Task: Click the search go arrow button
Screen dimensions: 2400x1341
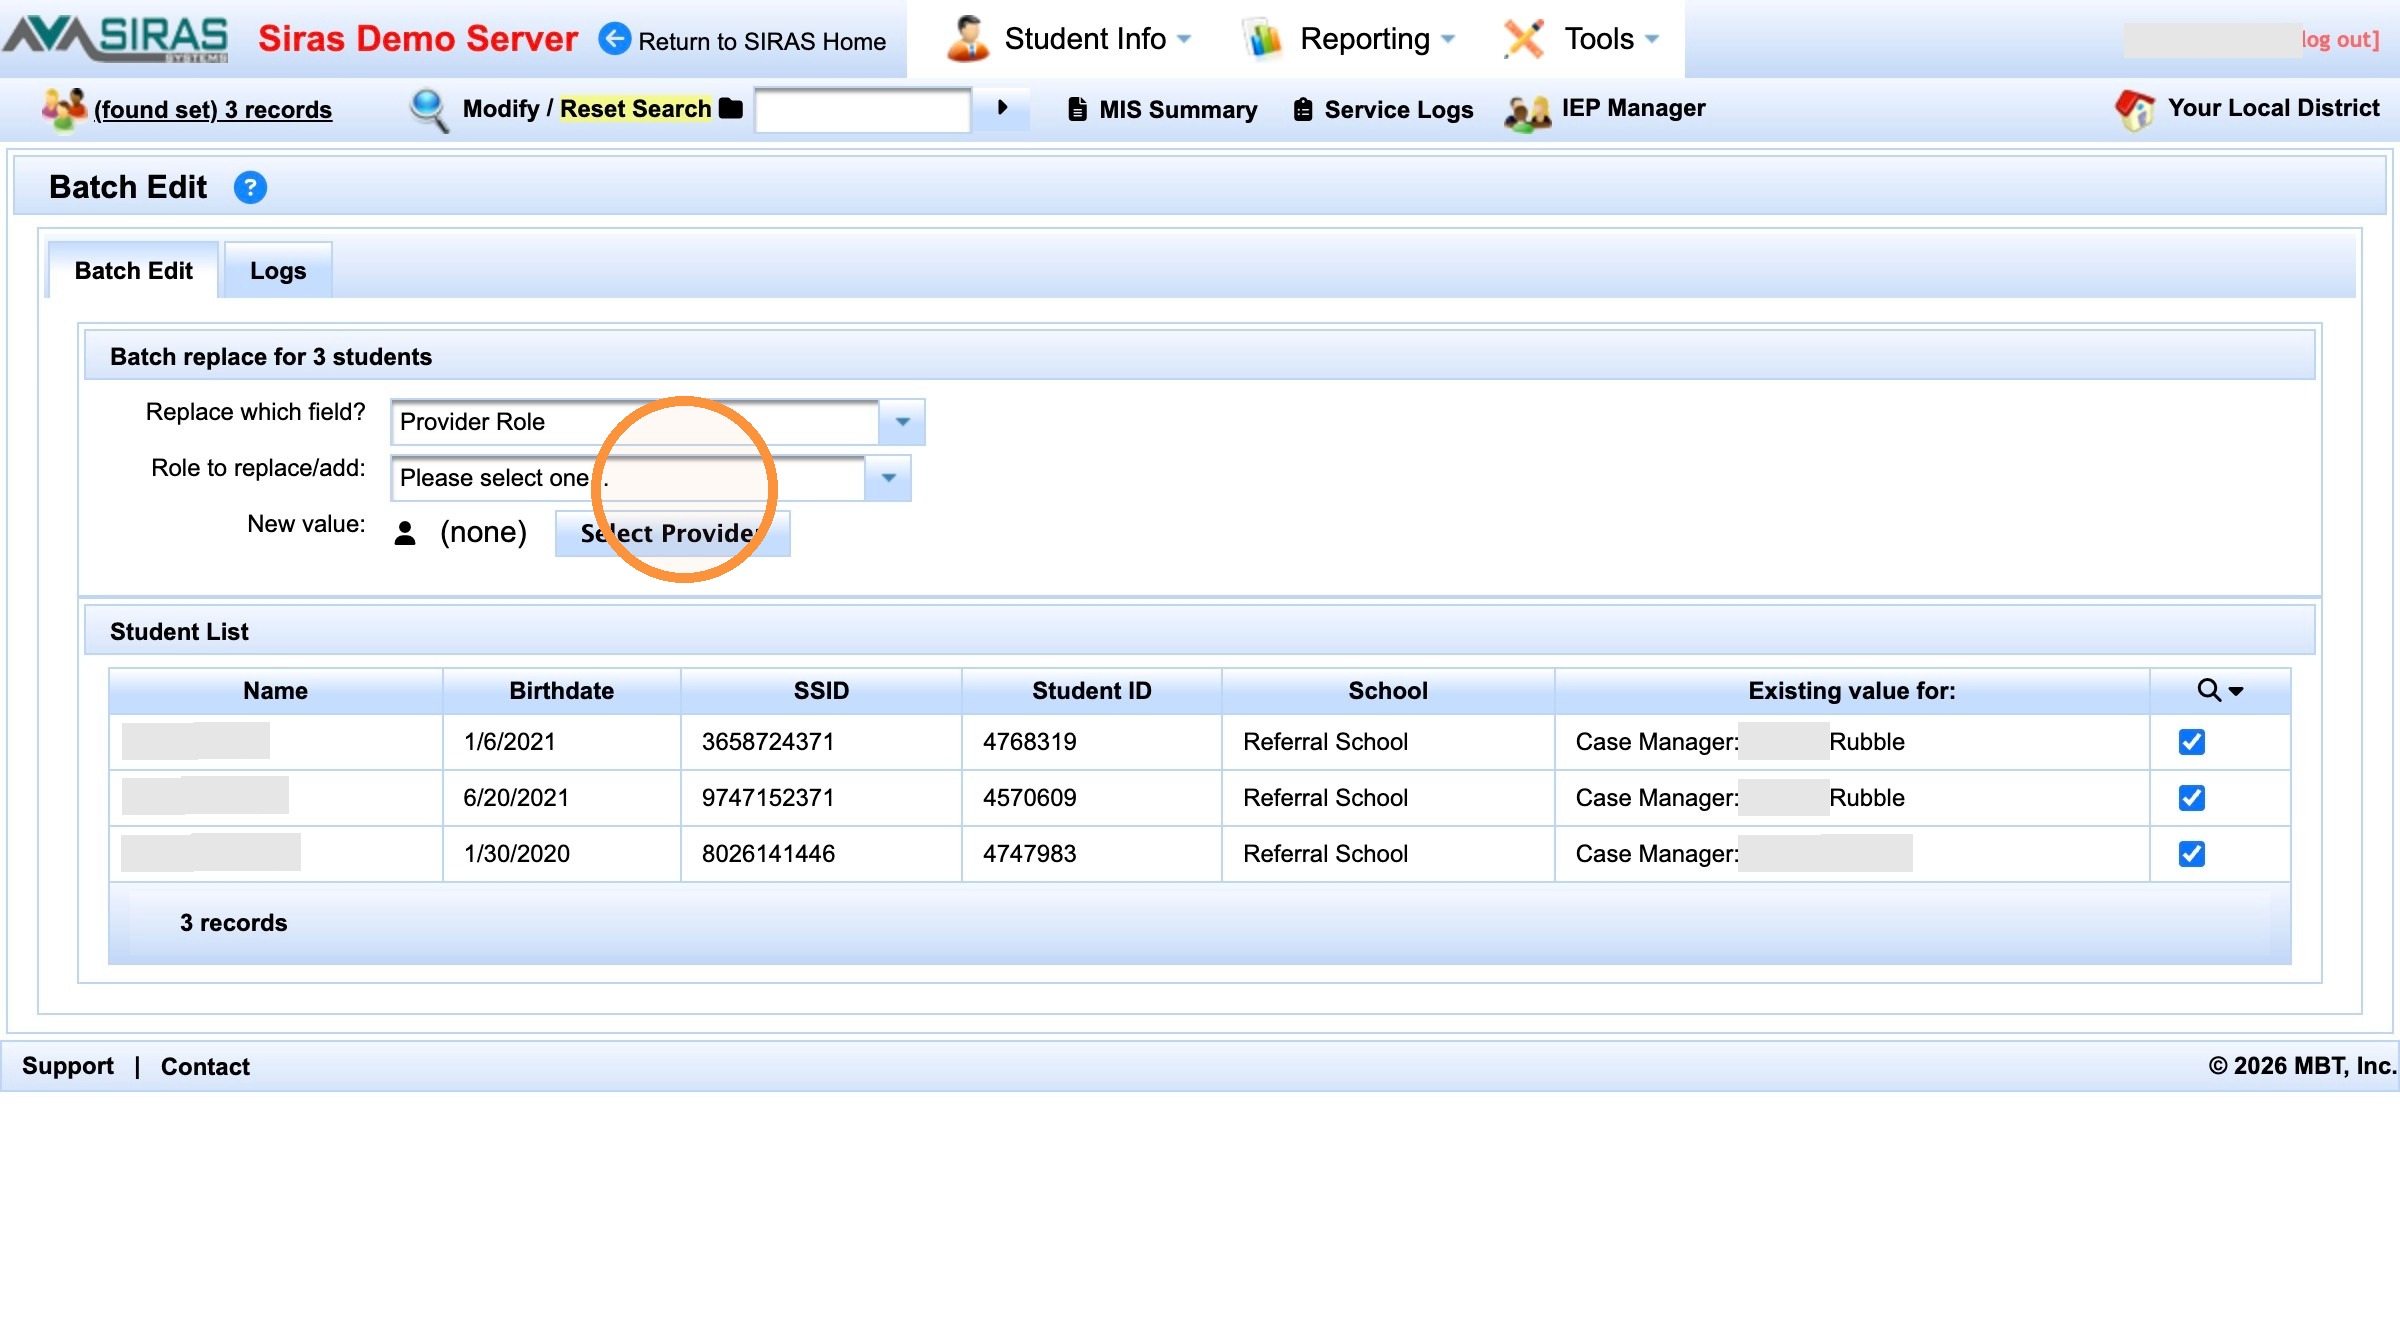Action: [x=1002, y=108]
